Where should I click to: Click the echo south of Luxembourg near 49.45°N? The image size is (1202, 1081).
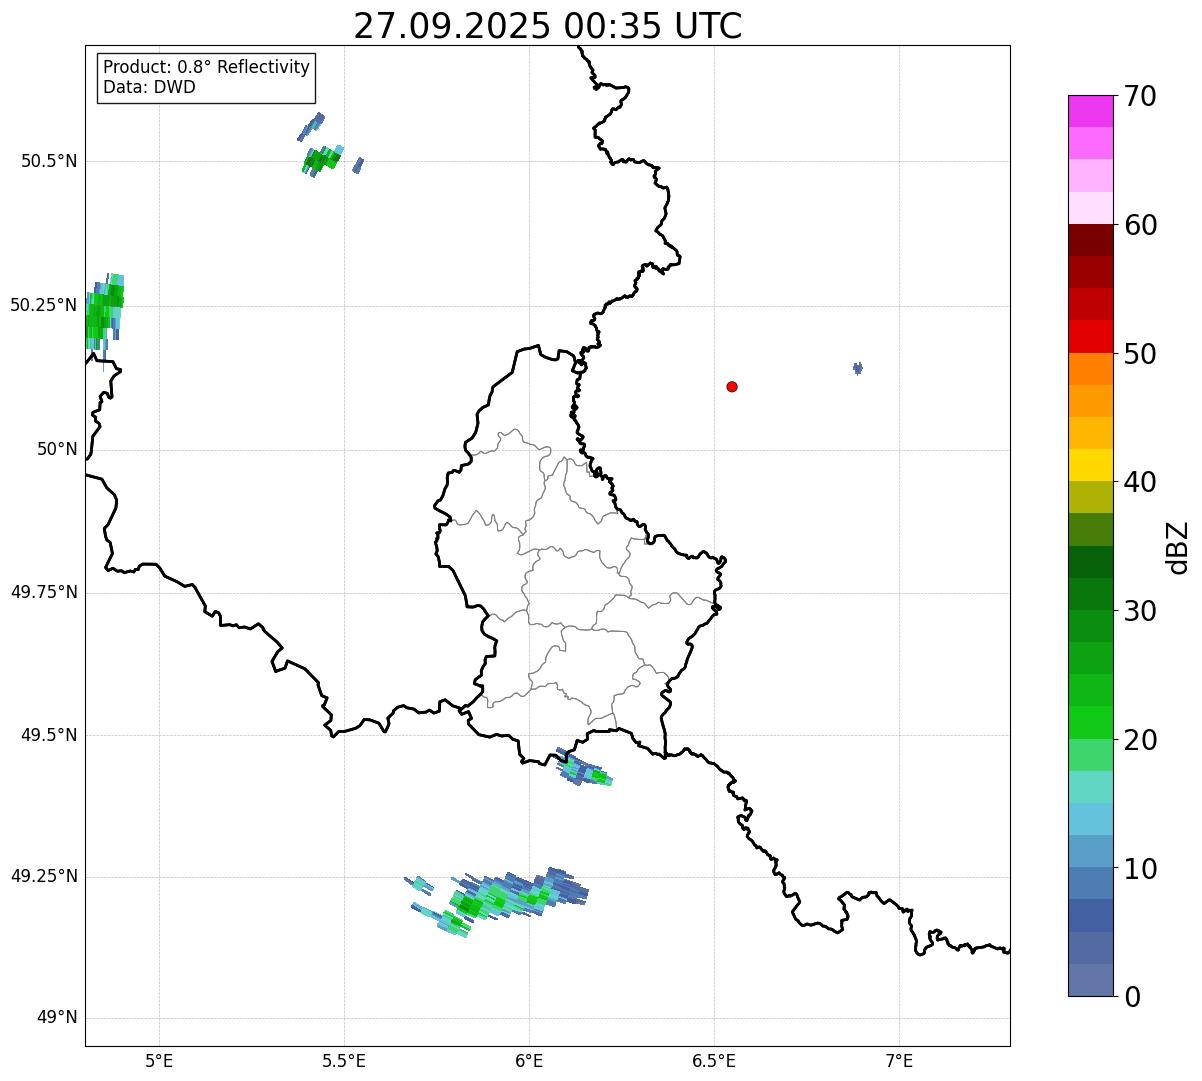(584, 768)
